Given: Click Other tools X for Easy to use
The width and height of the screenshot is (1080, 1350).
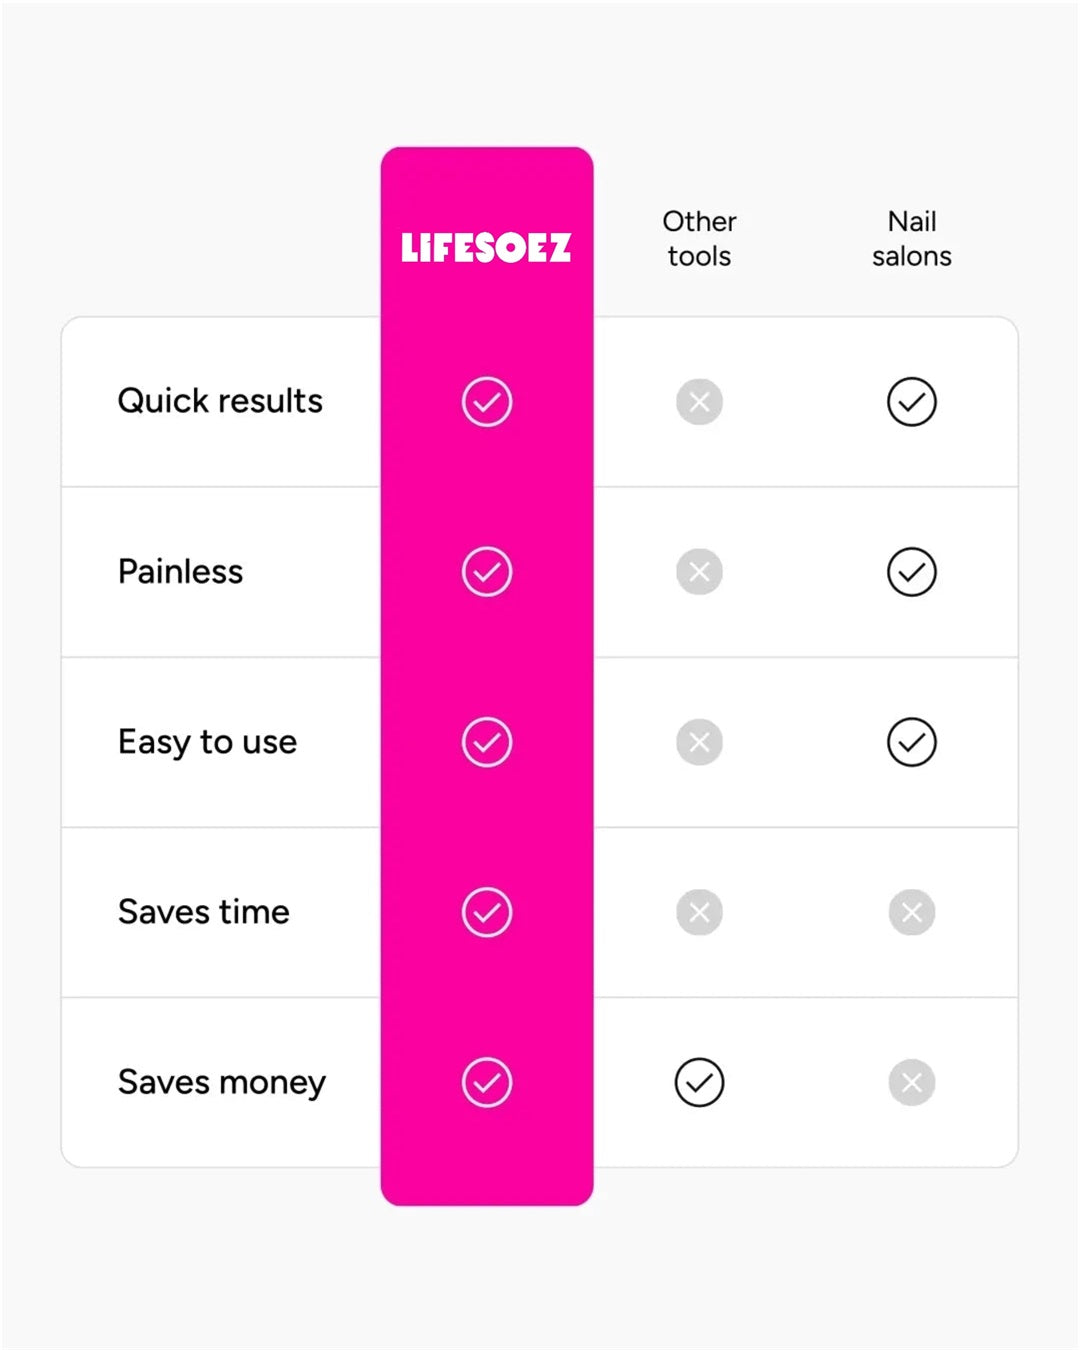Looking at the screenshot, I should (699, 742).
